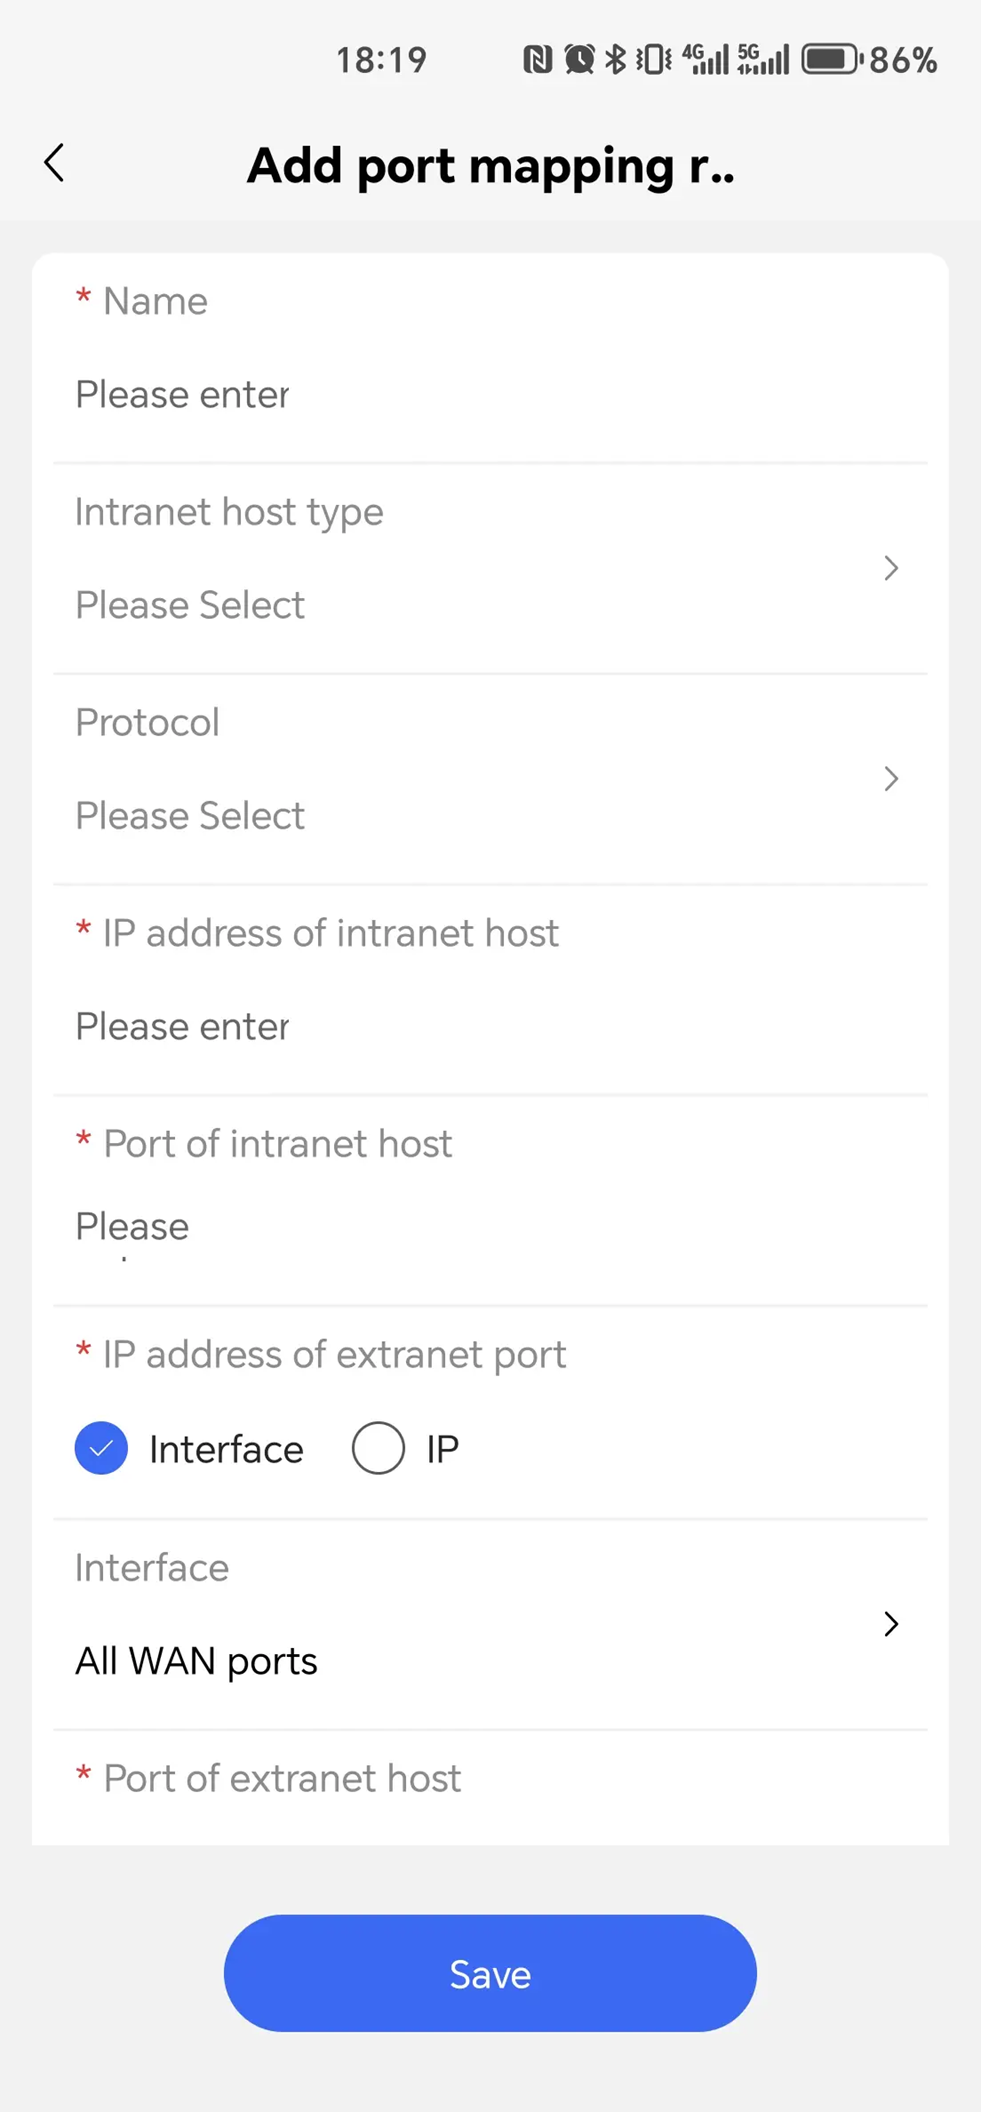Expand the Intranet host type chevron

pyautogui.click(x=891, y=568)
